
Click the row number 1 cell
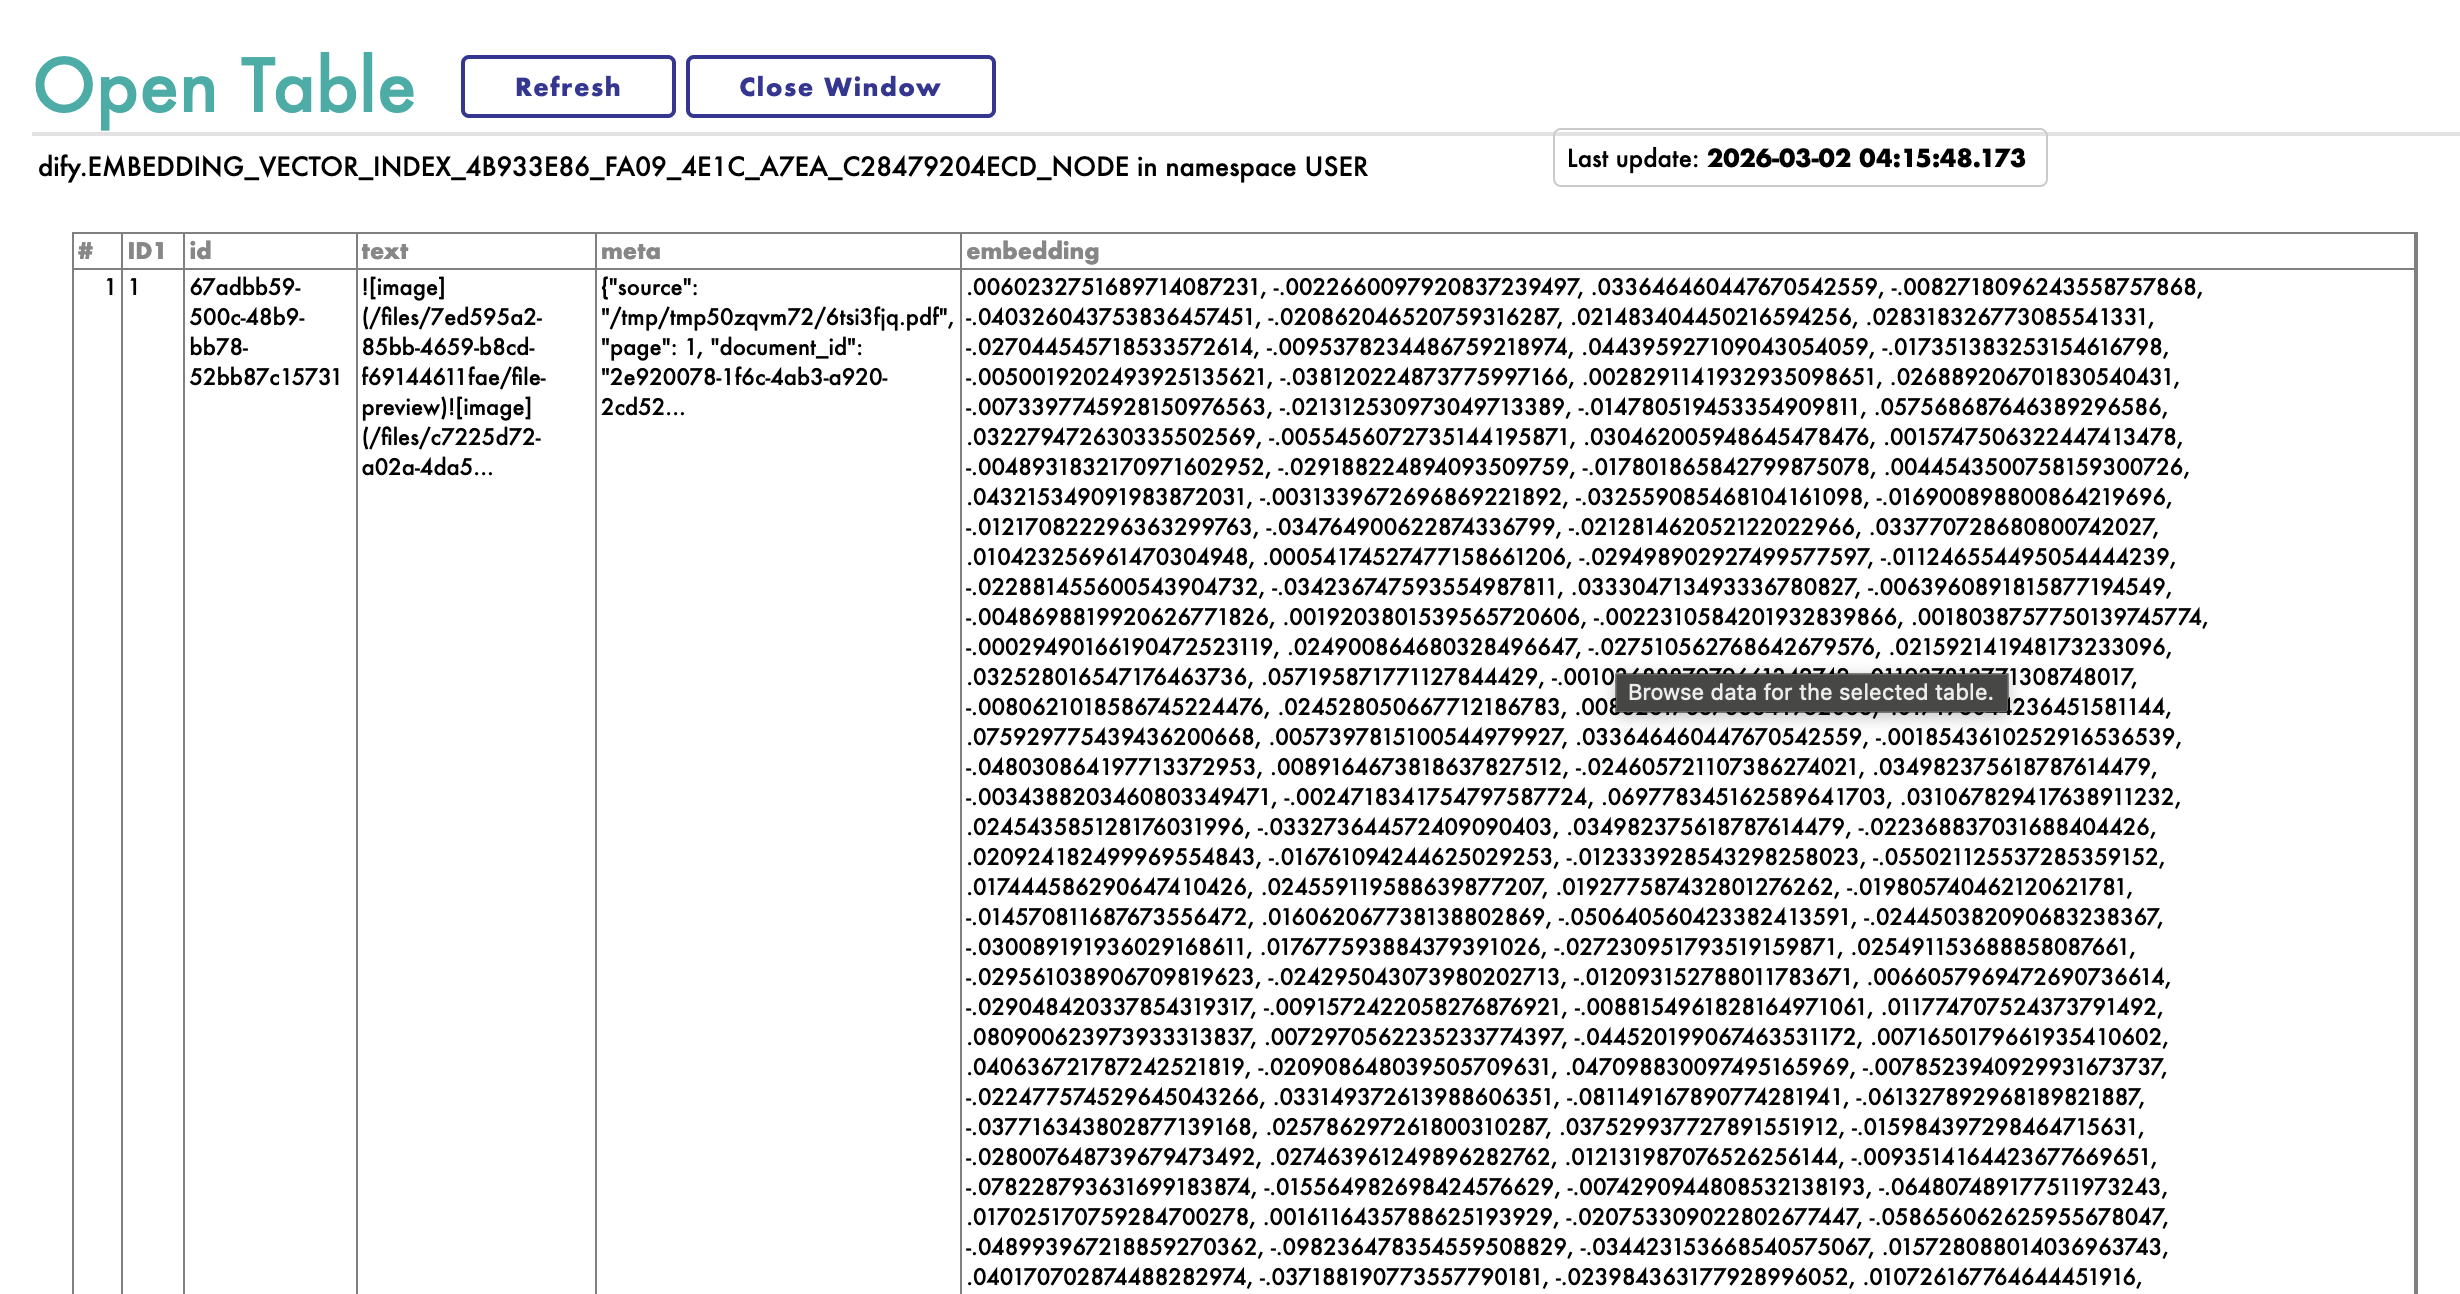tap(109, 288)
